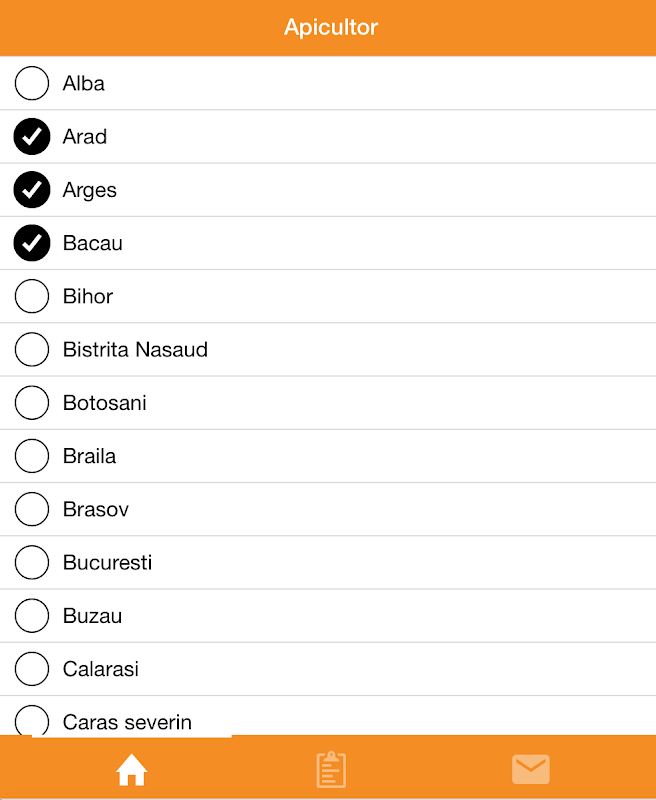The height and width of the screenshot is (800, 656).
Task: Check the Alba county checkbox
Action: coord(32,83)
